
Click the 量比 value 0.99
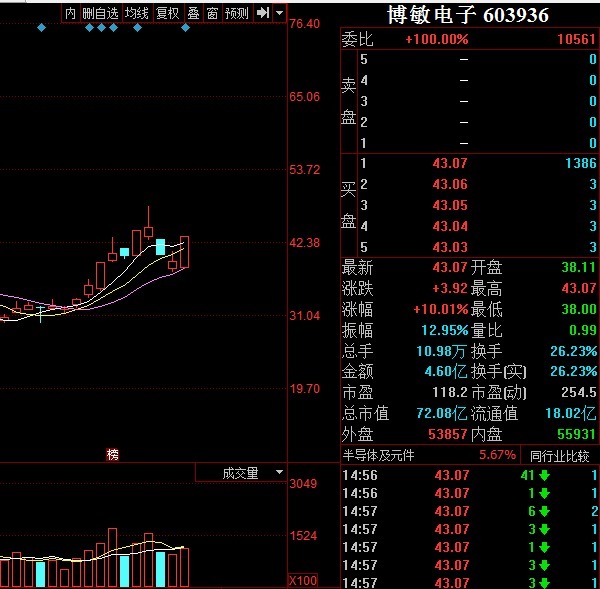pyautogui.click(x=582, y=330)
